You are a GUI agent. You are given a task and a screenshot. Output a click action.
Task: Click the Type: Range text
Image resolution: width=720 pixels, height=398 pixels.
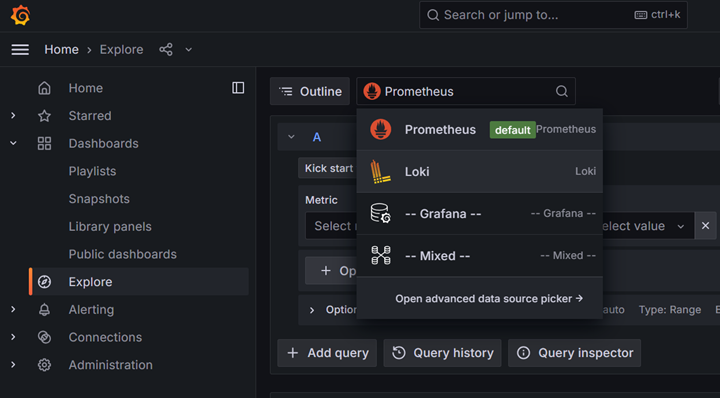click(x=670, y=310)
